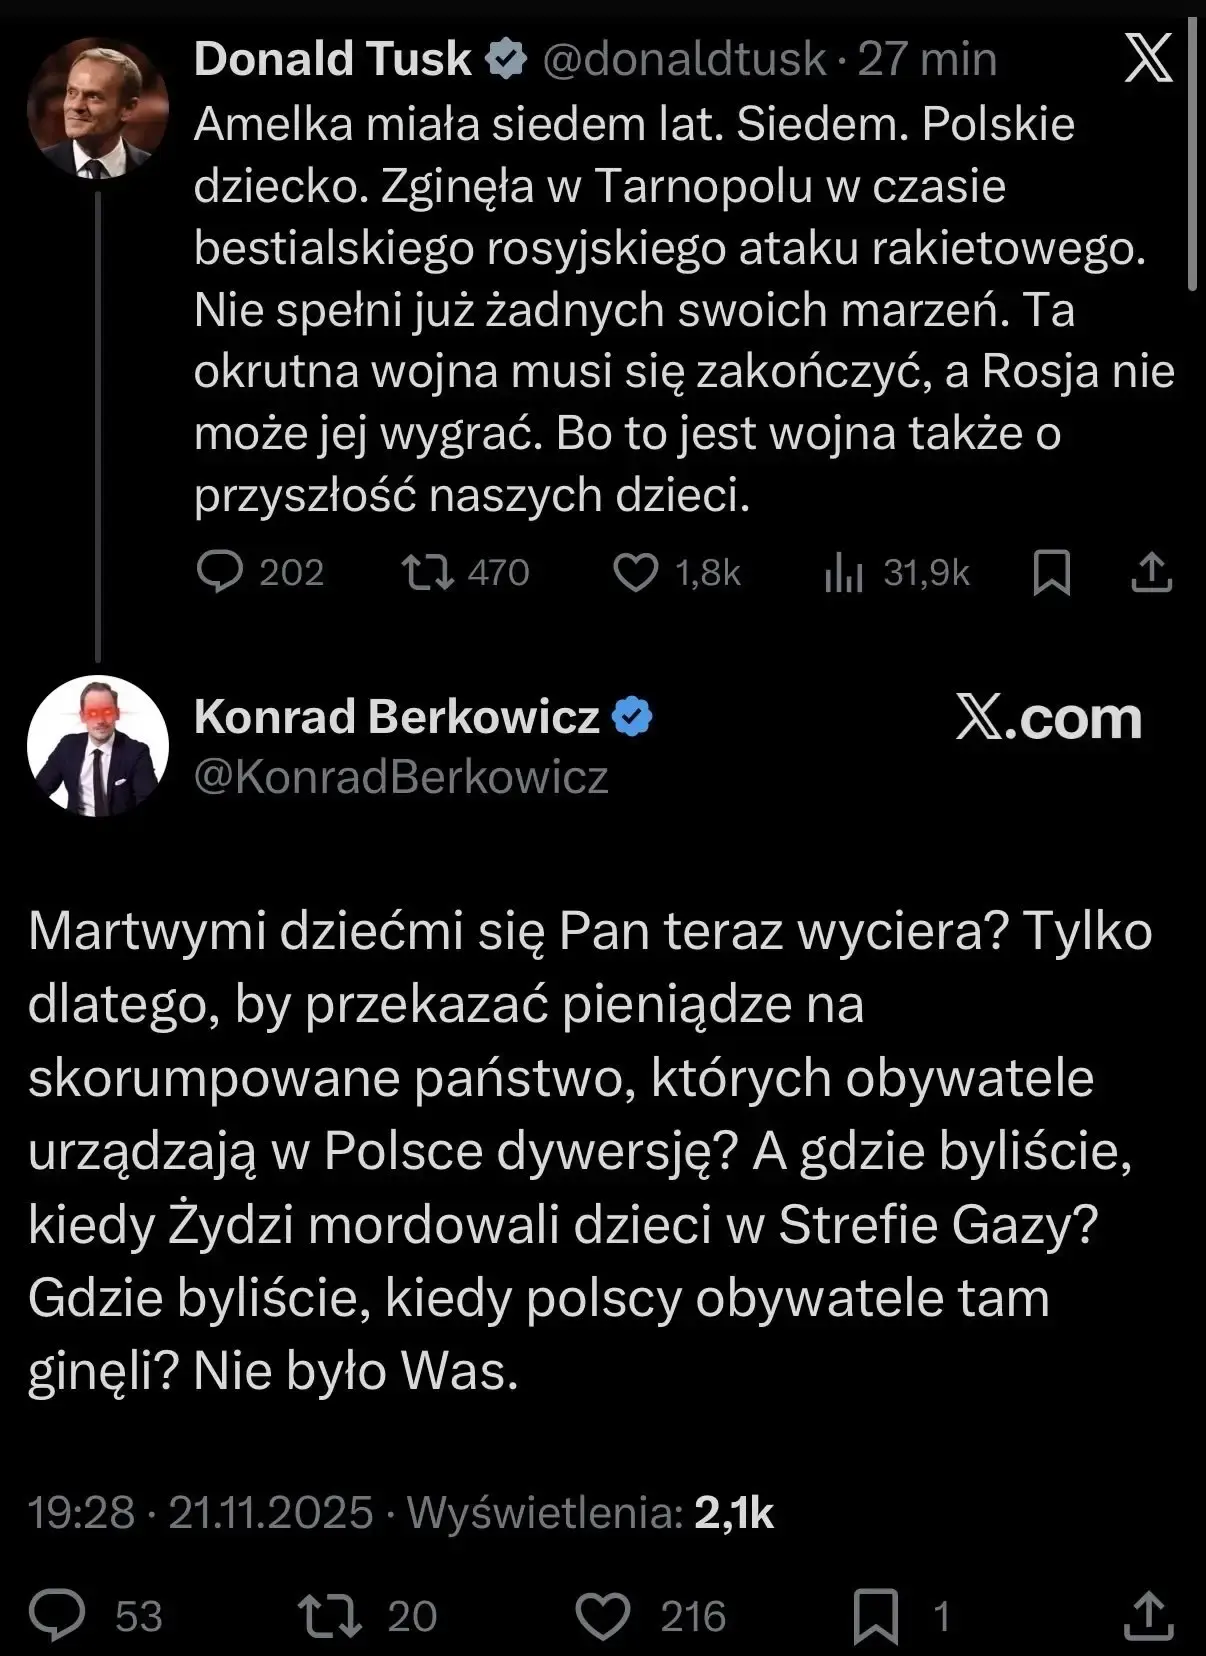Image resolution: width=1206 pixels, height=1656 pixels.
Task: Click Berkowicz's verified checkmark
Action: (633, 714)
